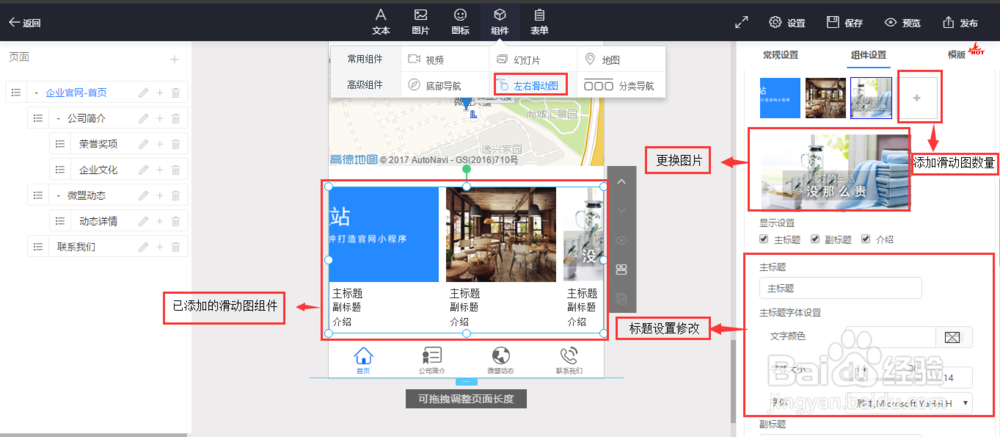1000x437 pixels.
Task: Select restaurant slide thumbnail
Action: point(825,98)
